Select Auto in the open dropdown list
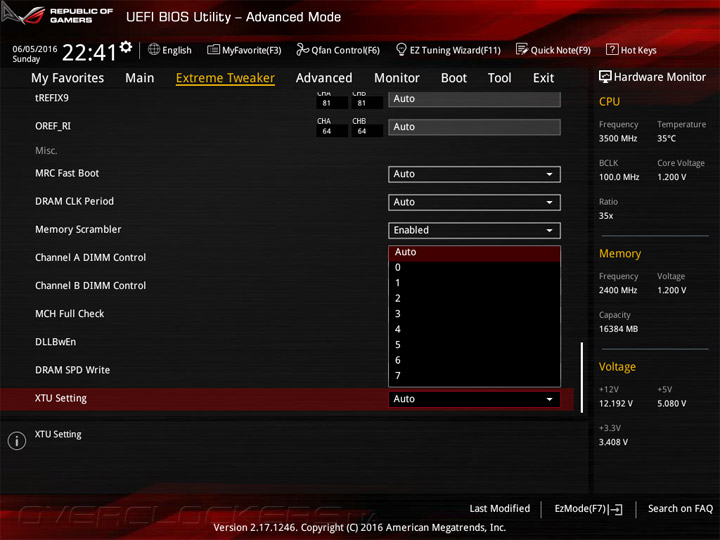 (474, 252)
